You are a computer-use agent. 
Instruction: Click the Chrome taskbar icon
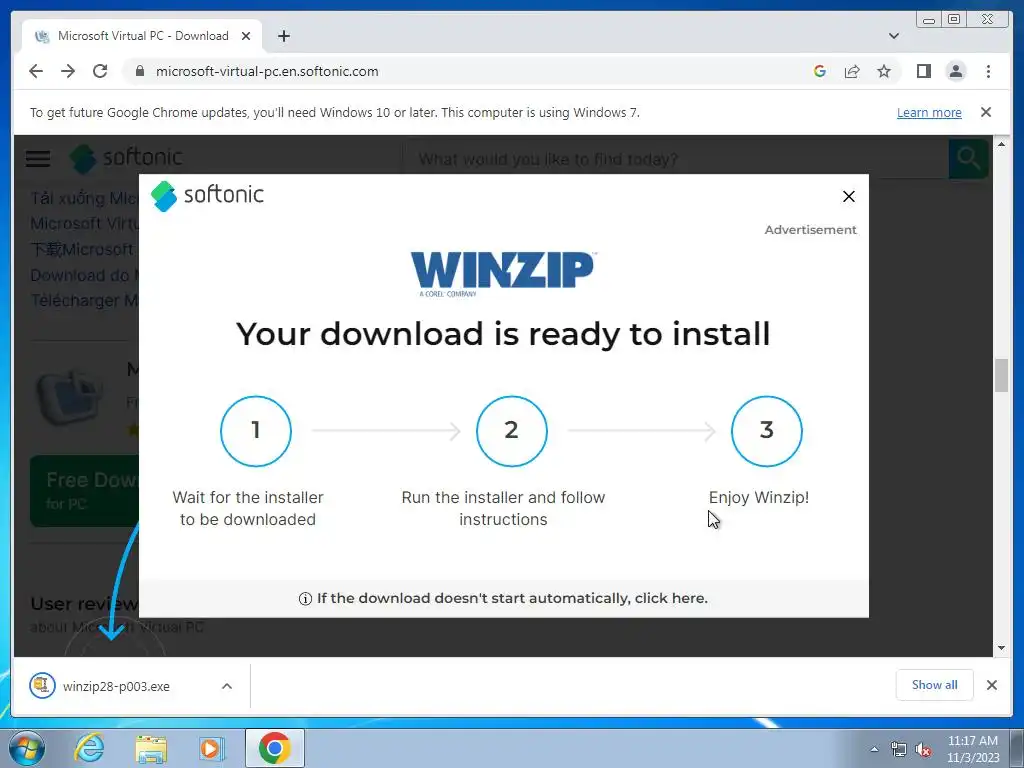point(275,748)
